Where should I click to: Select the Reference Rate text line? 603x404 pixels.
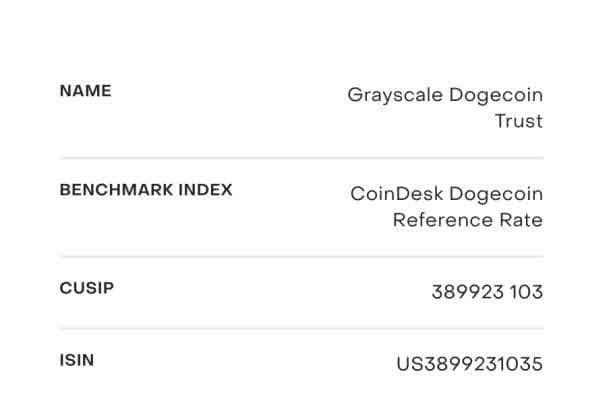click(x=467, y=220)
